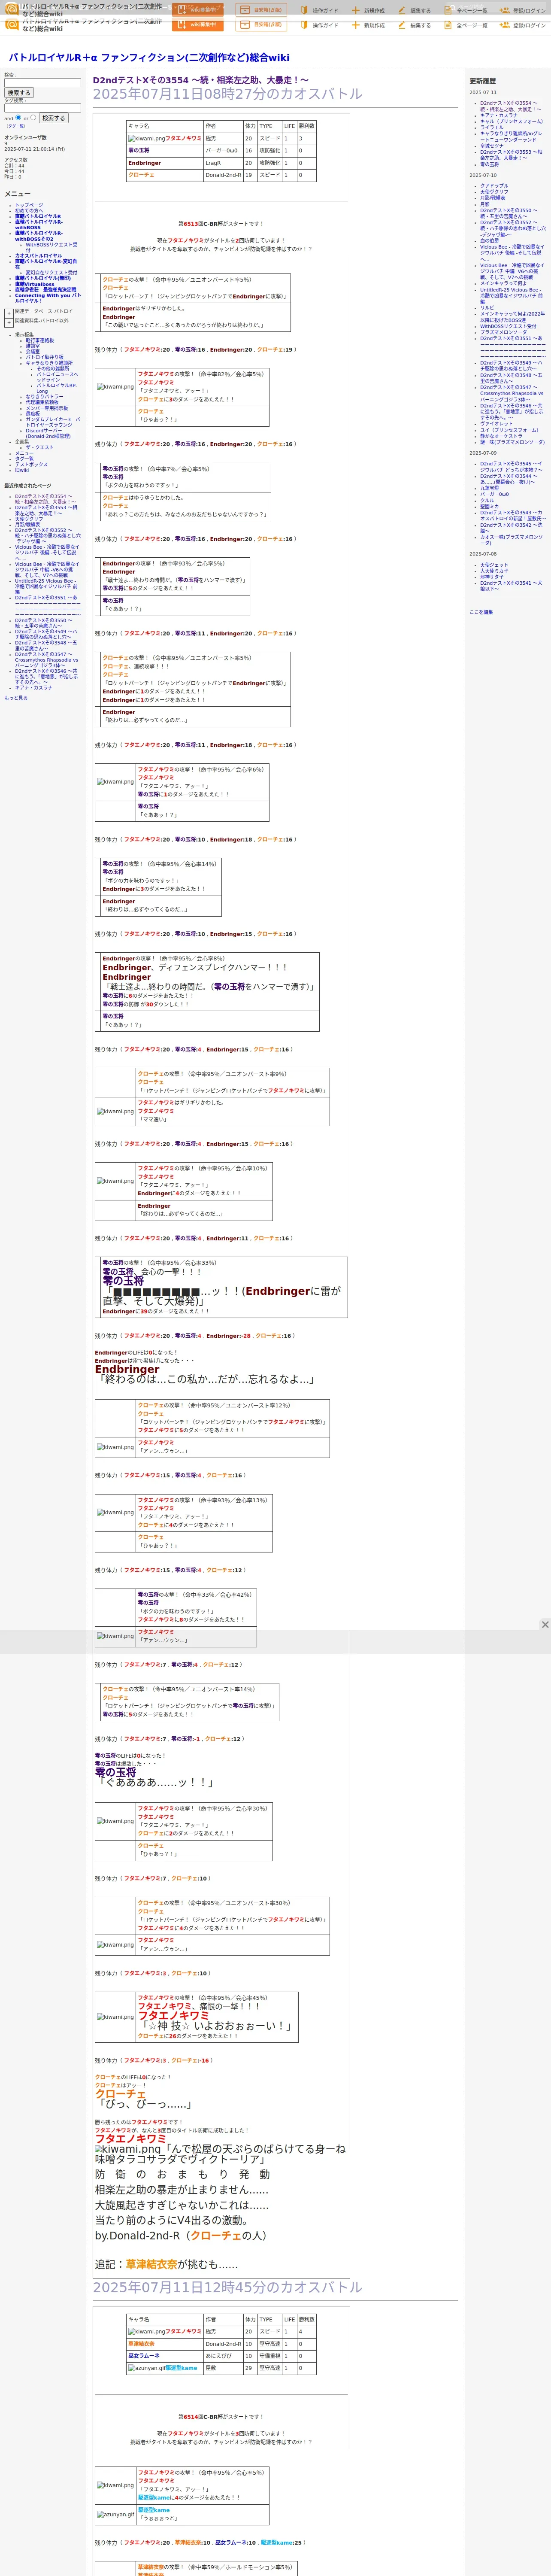Open 直轄バトルロイヤルR menu link
This screenshot has height=2576, width=551.
tap(38, 216)
